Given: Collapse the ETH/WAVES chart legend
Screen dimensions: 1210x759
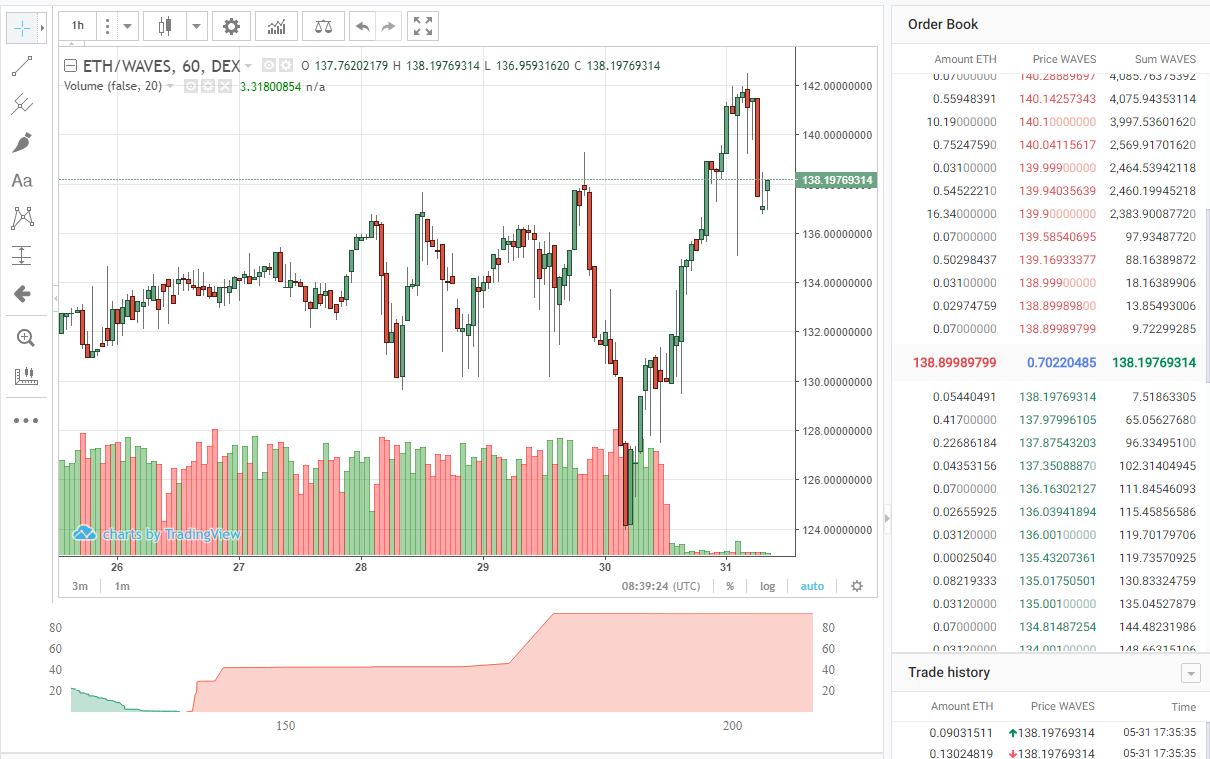Looking at the screenshot, I should [71, 66].
